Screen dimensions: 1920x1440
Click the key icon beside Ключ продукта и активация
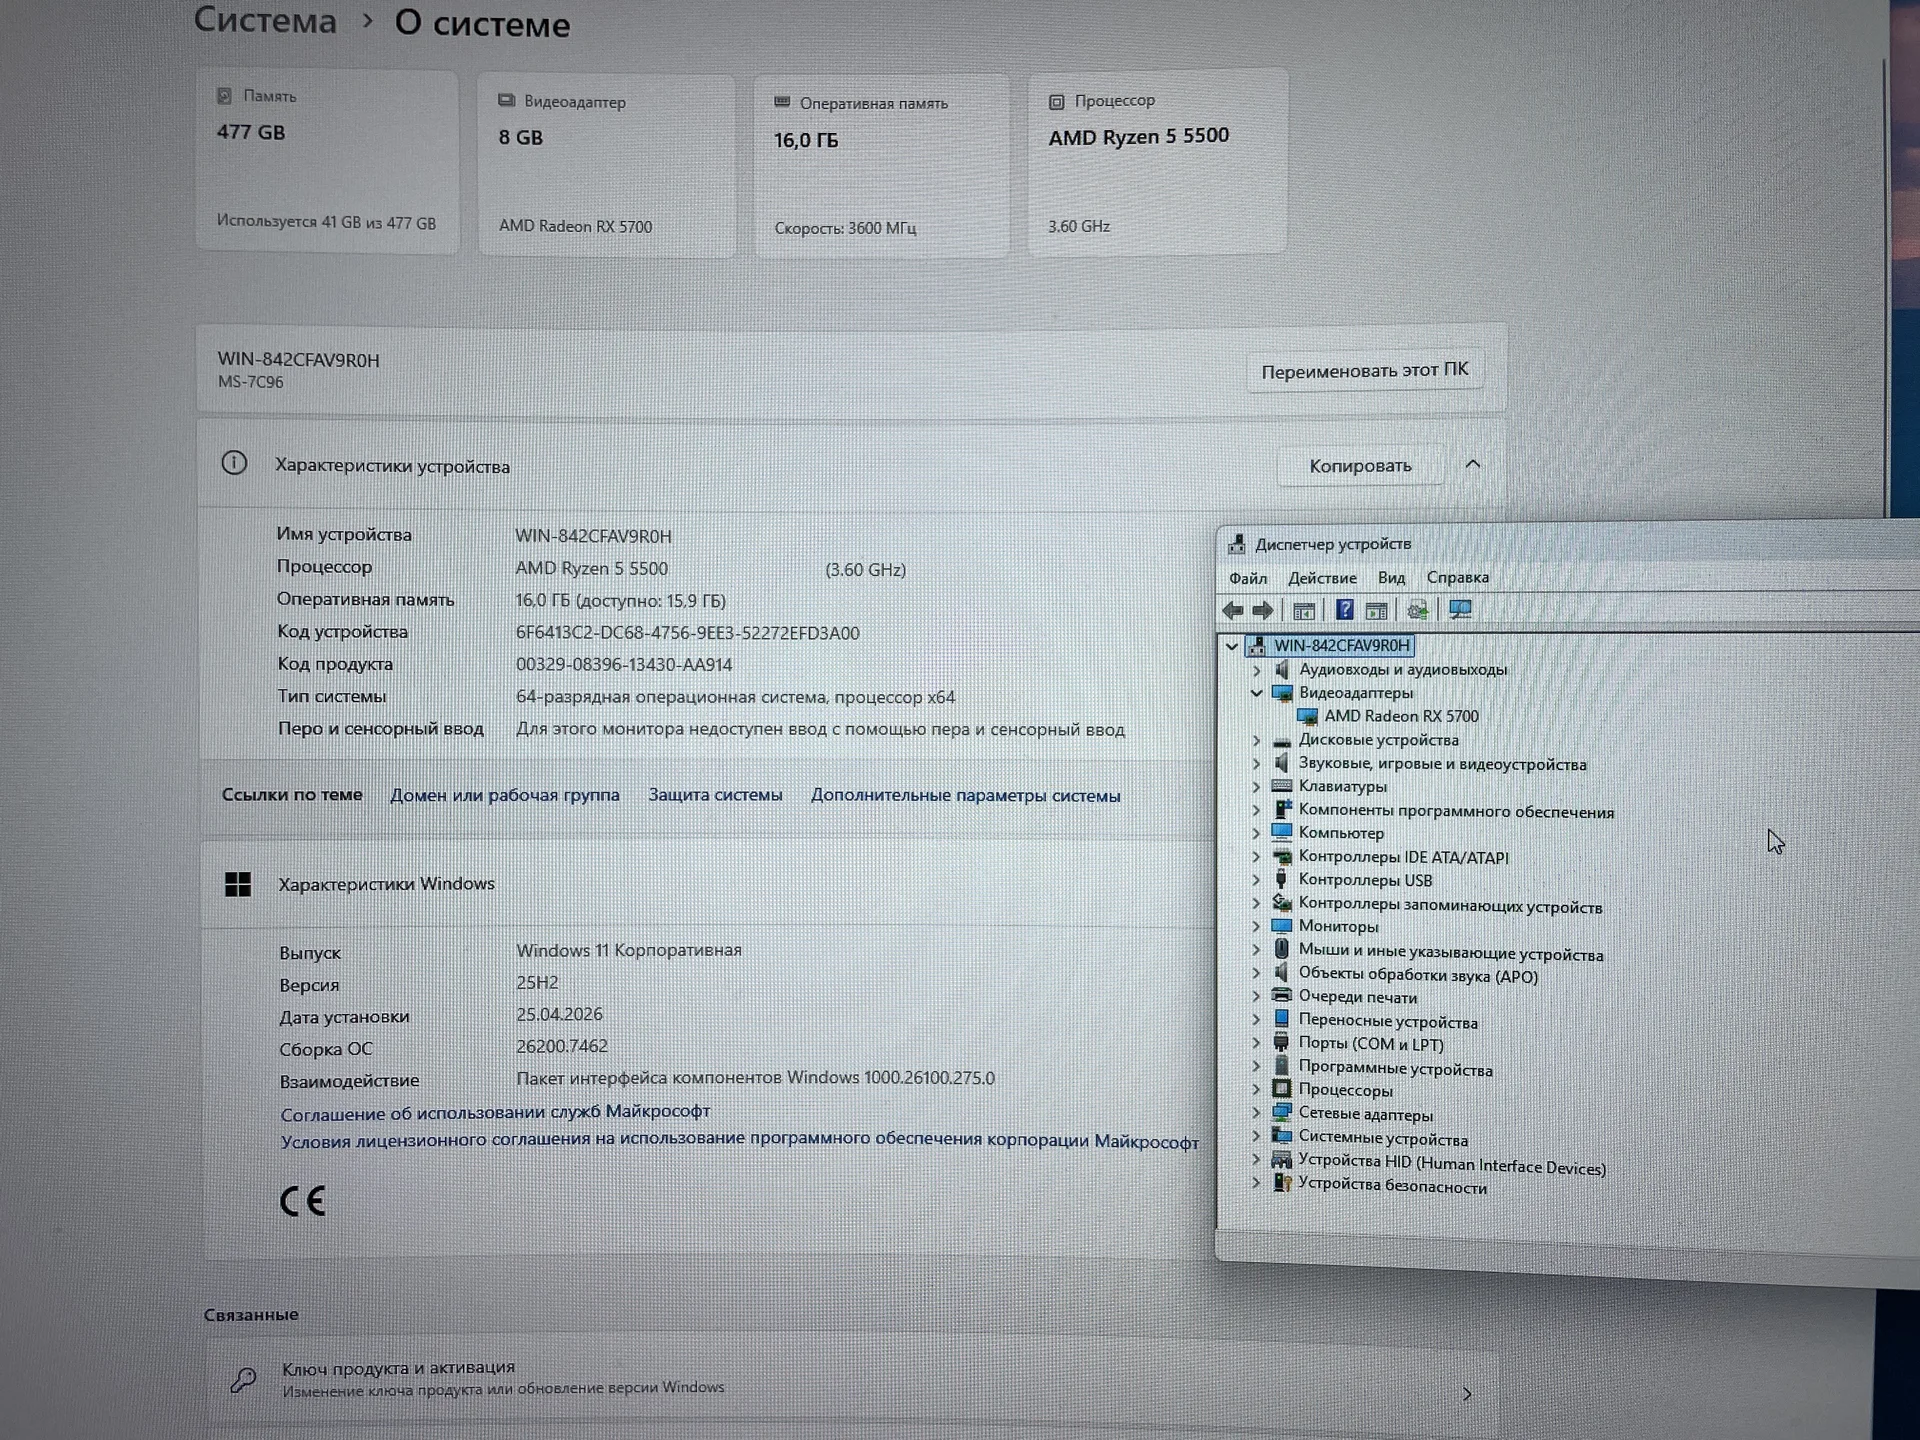click(x=243, y=1380)
